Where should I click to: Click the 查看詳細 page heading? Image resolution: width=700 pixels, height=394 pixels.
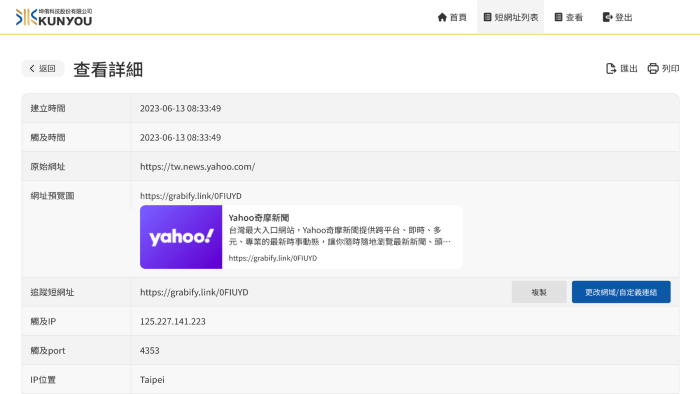108,70
